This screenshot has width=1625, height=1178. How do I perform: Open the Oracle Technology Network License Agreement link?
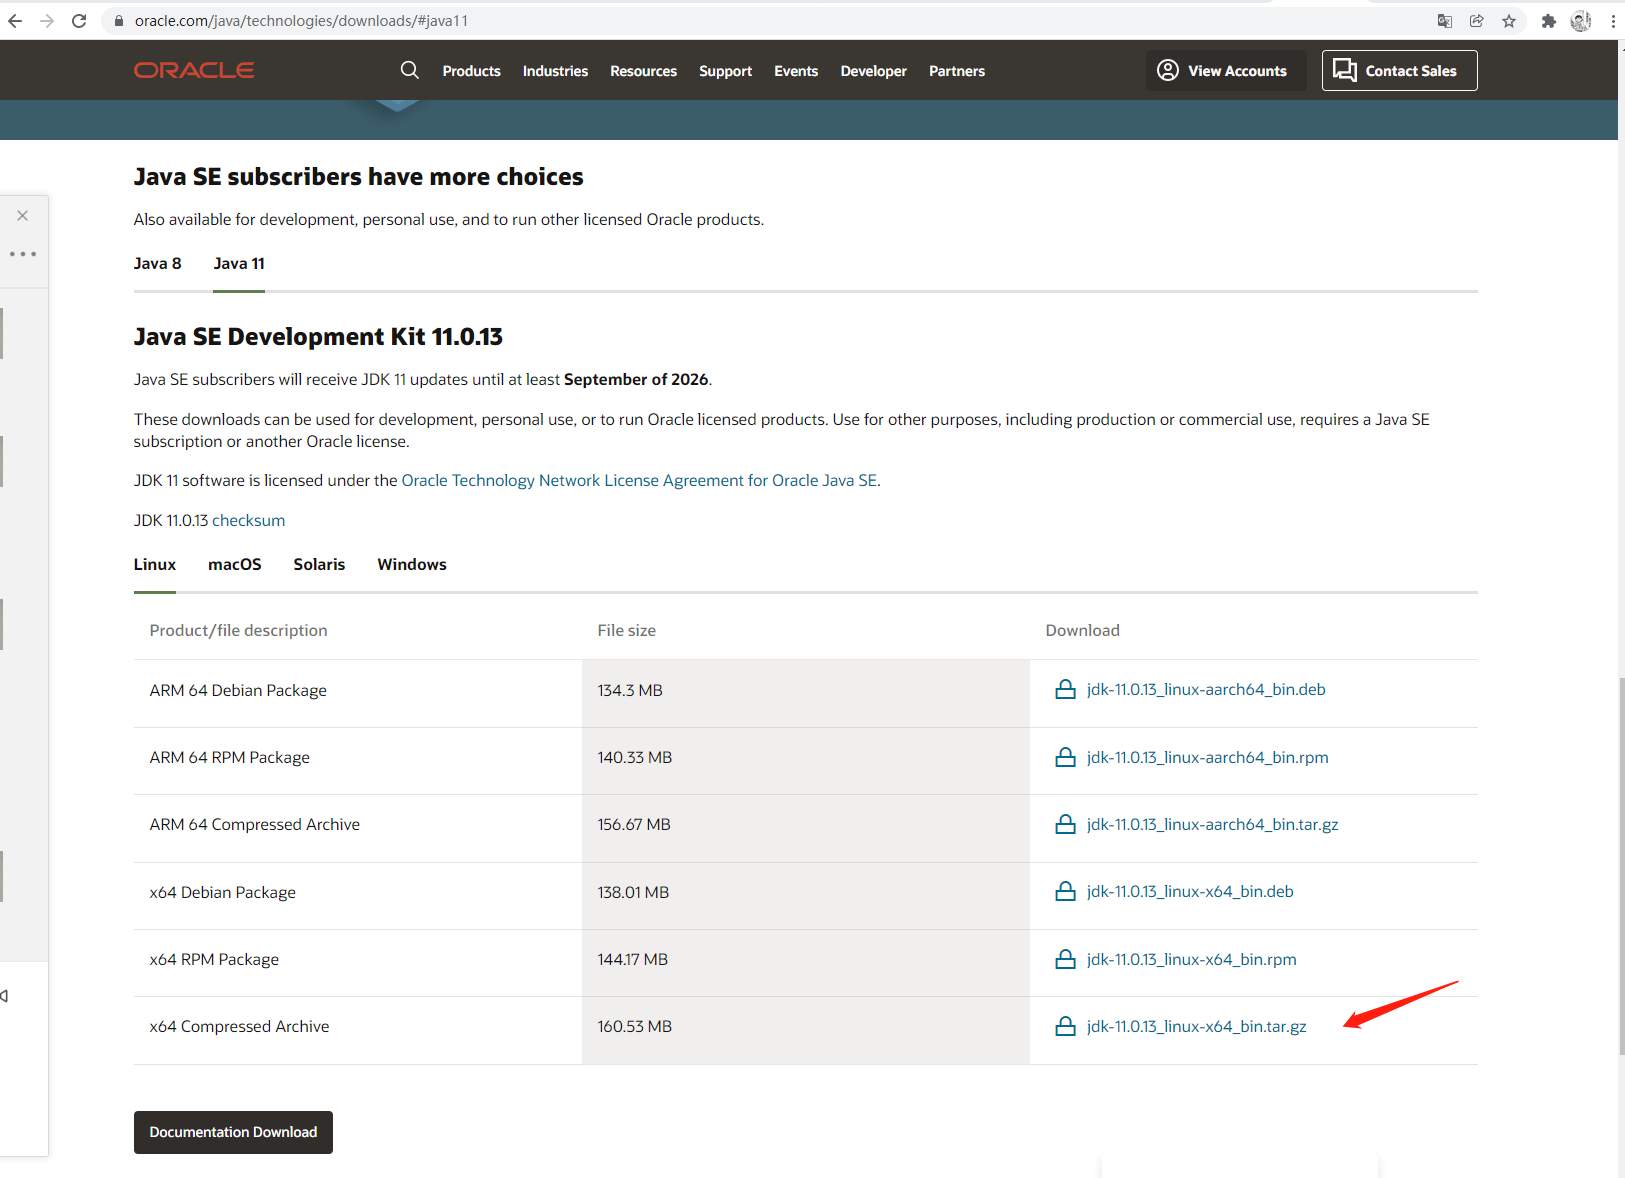coord(639,481)
